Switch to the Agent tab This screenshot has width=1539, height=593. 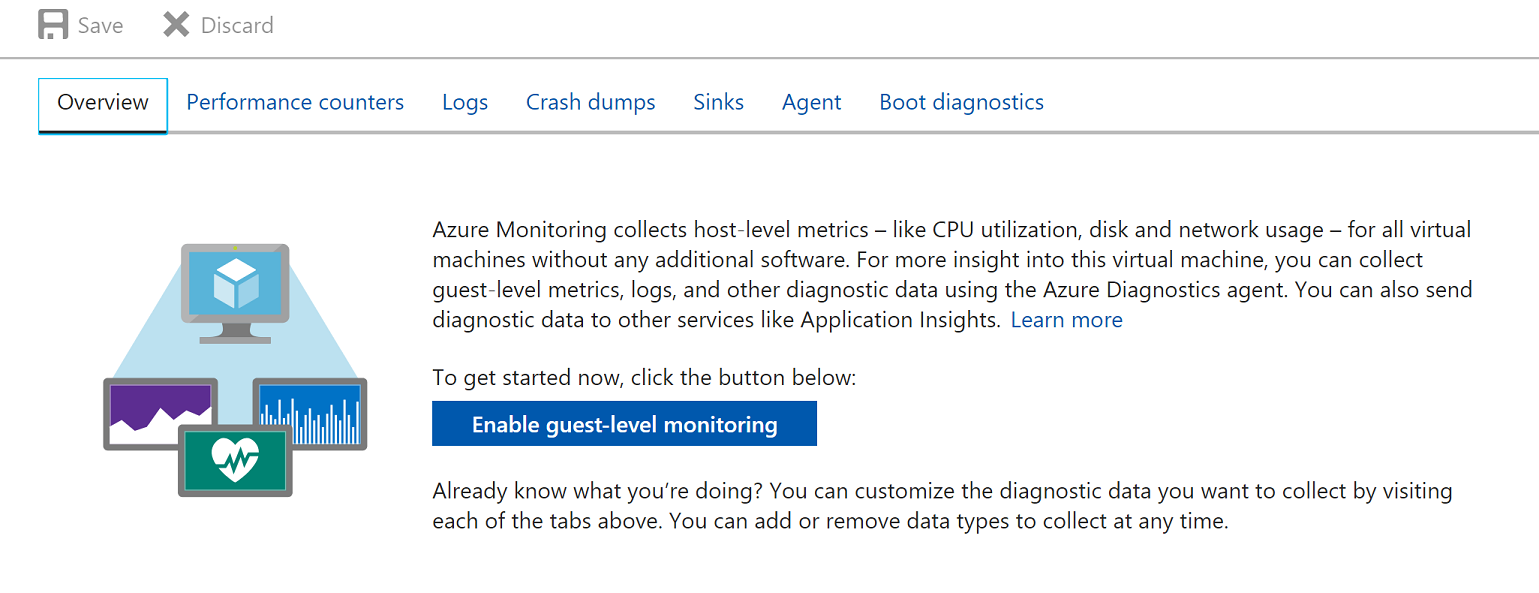tap(812, 102)
